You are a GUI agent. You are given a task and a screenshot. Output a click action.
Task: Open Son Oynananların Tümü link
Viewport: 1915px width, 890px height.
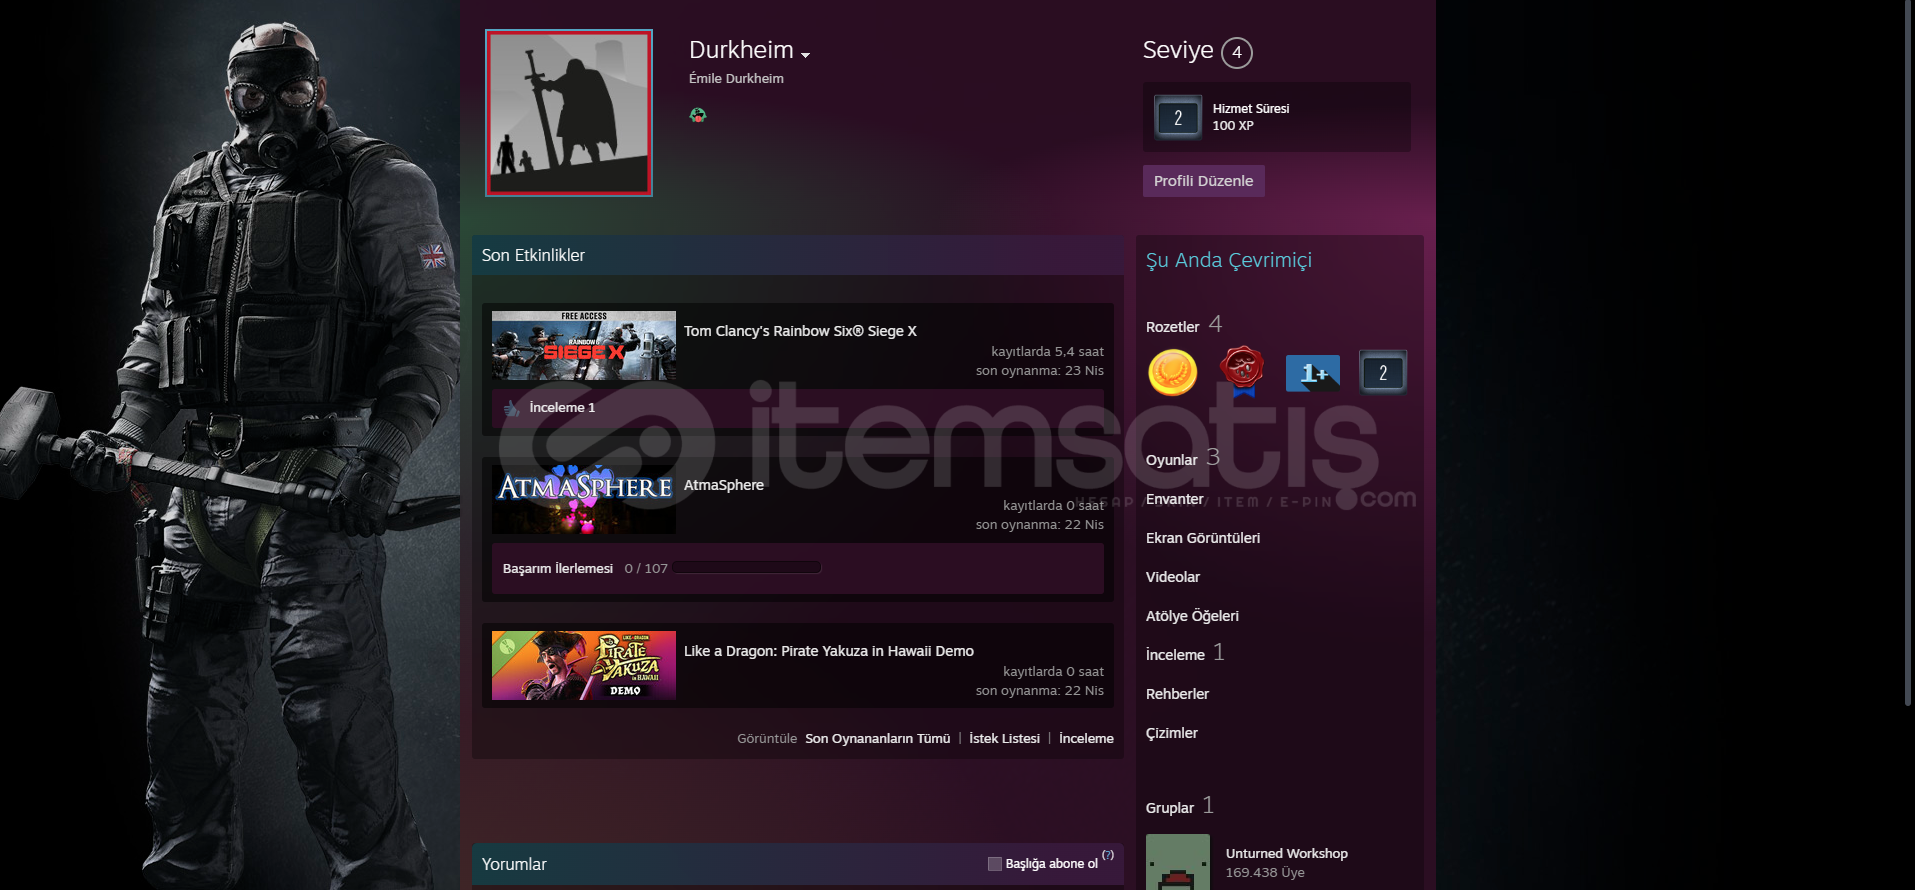878,739
